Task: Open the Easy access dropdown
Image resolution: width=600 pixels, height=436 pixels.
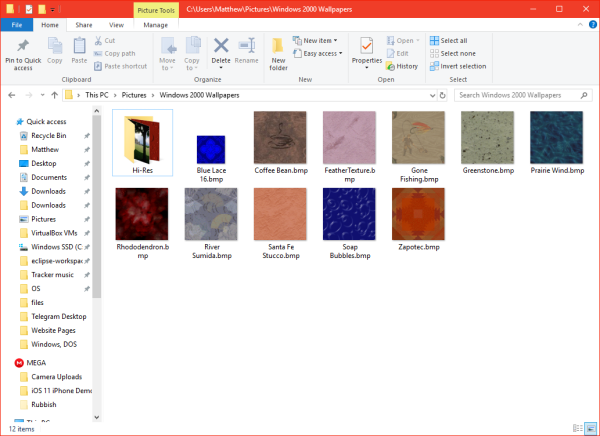Action: click(320, 53)
